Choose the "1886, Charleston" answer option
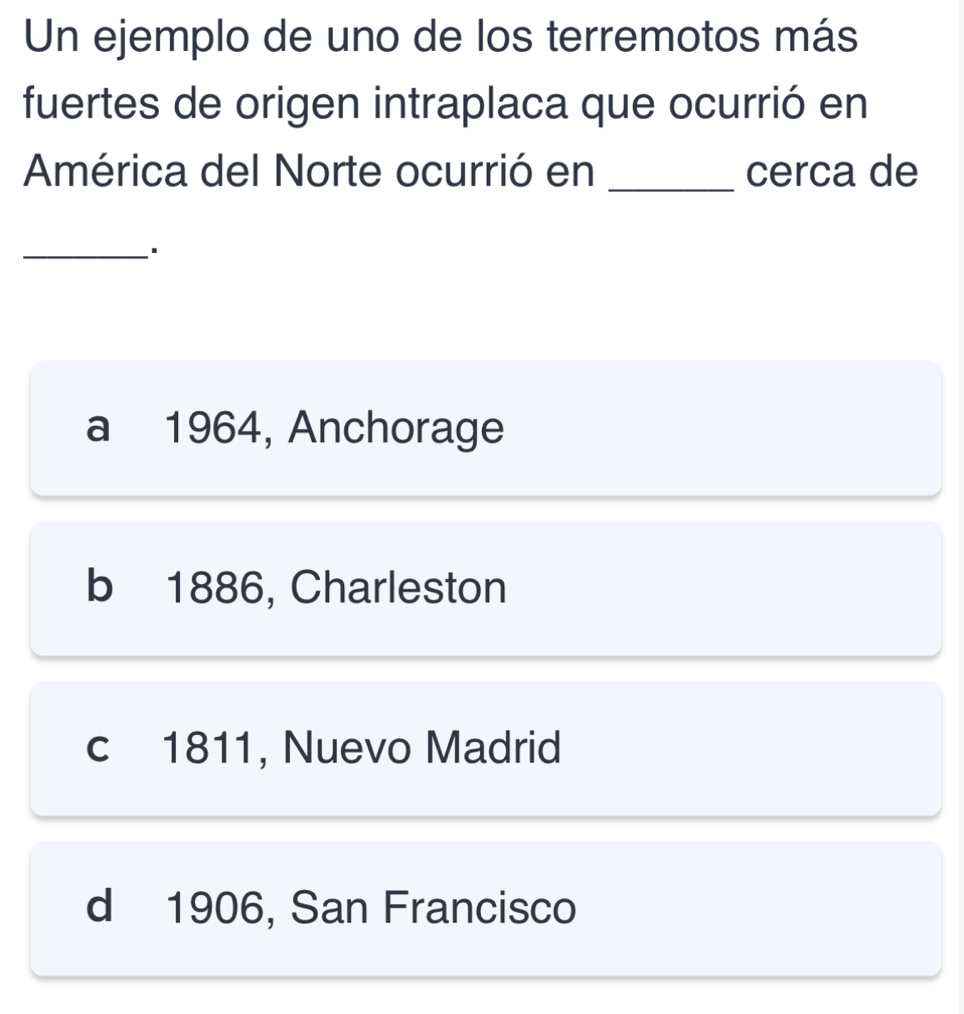 (485, 589)
